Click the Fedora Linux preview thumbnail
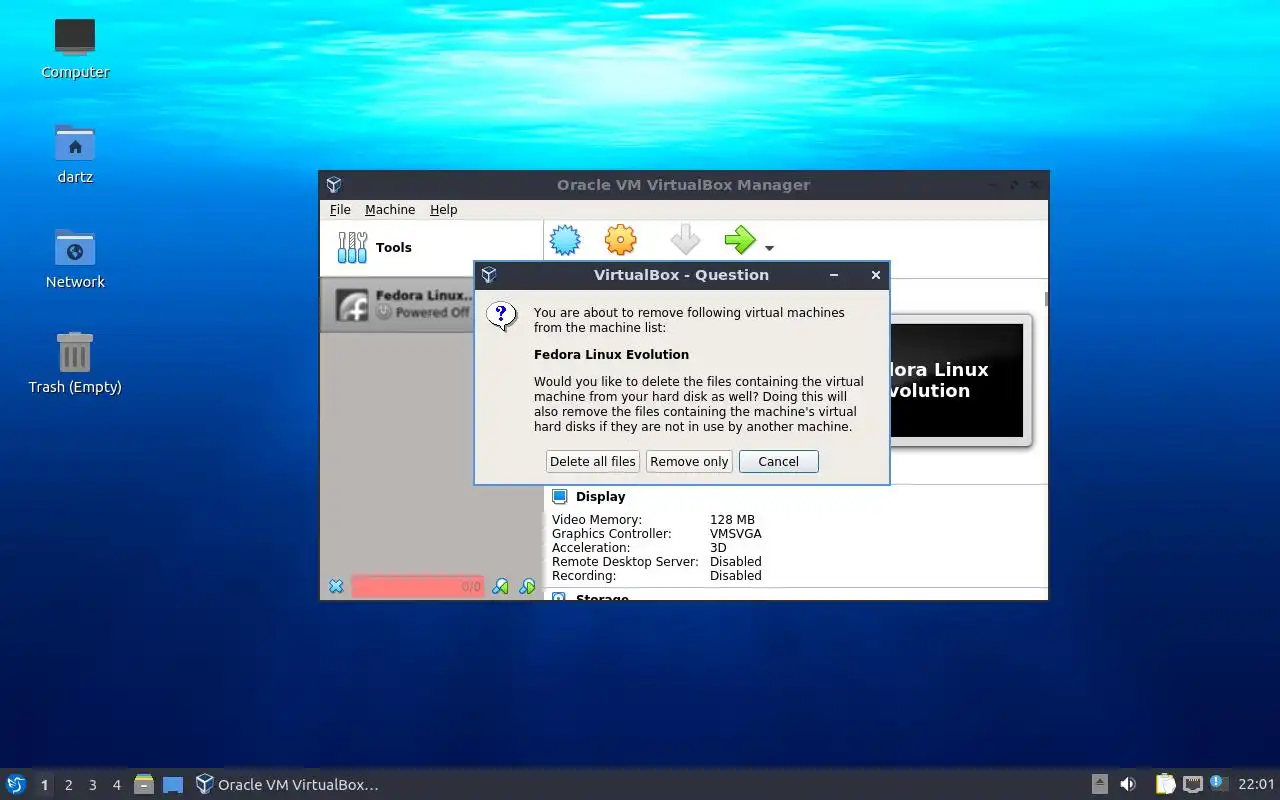The width and height of the screenshot is (1280, 800). point(956,380)
